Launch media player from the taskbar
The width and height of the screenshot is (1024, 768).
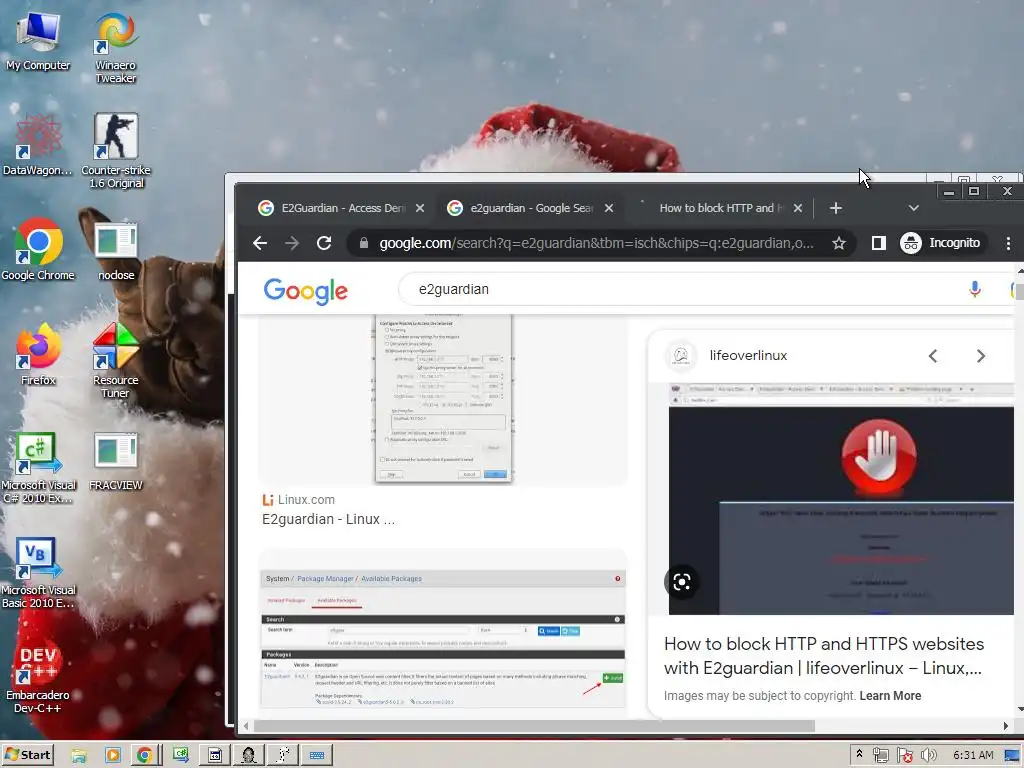pyautogui.click(x=112, y=756)
